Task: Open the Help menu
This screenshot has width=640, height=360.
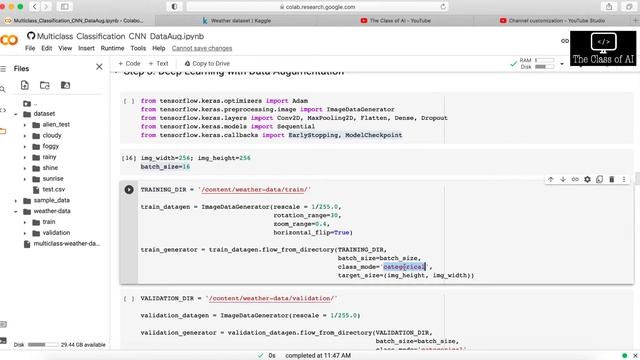Action: (159, 48)
